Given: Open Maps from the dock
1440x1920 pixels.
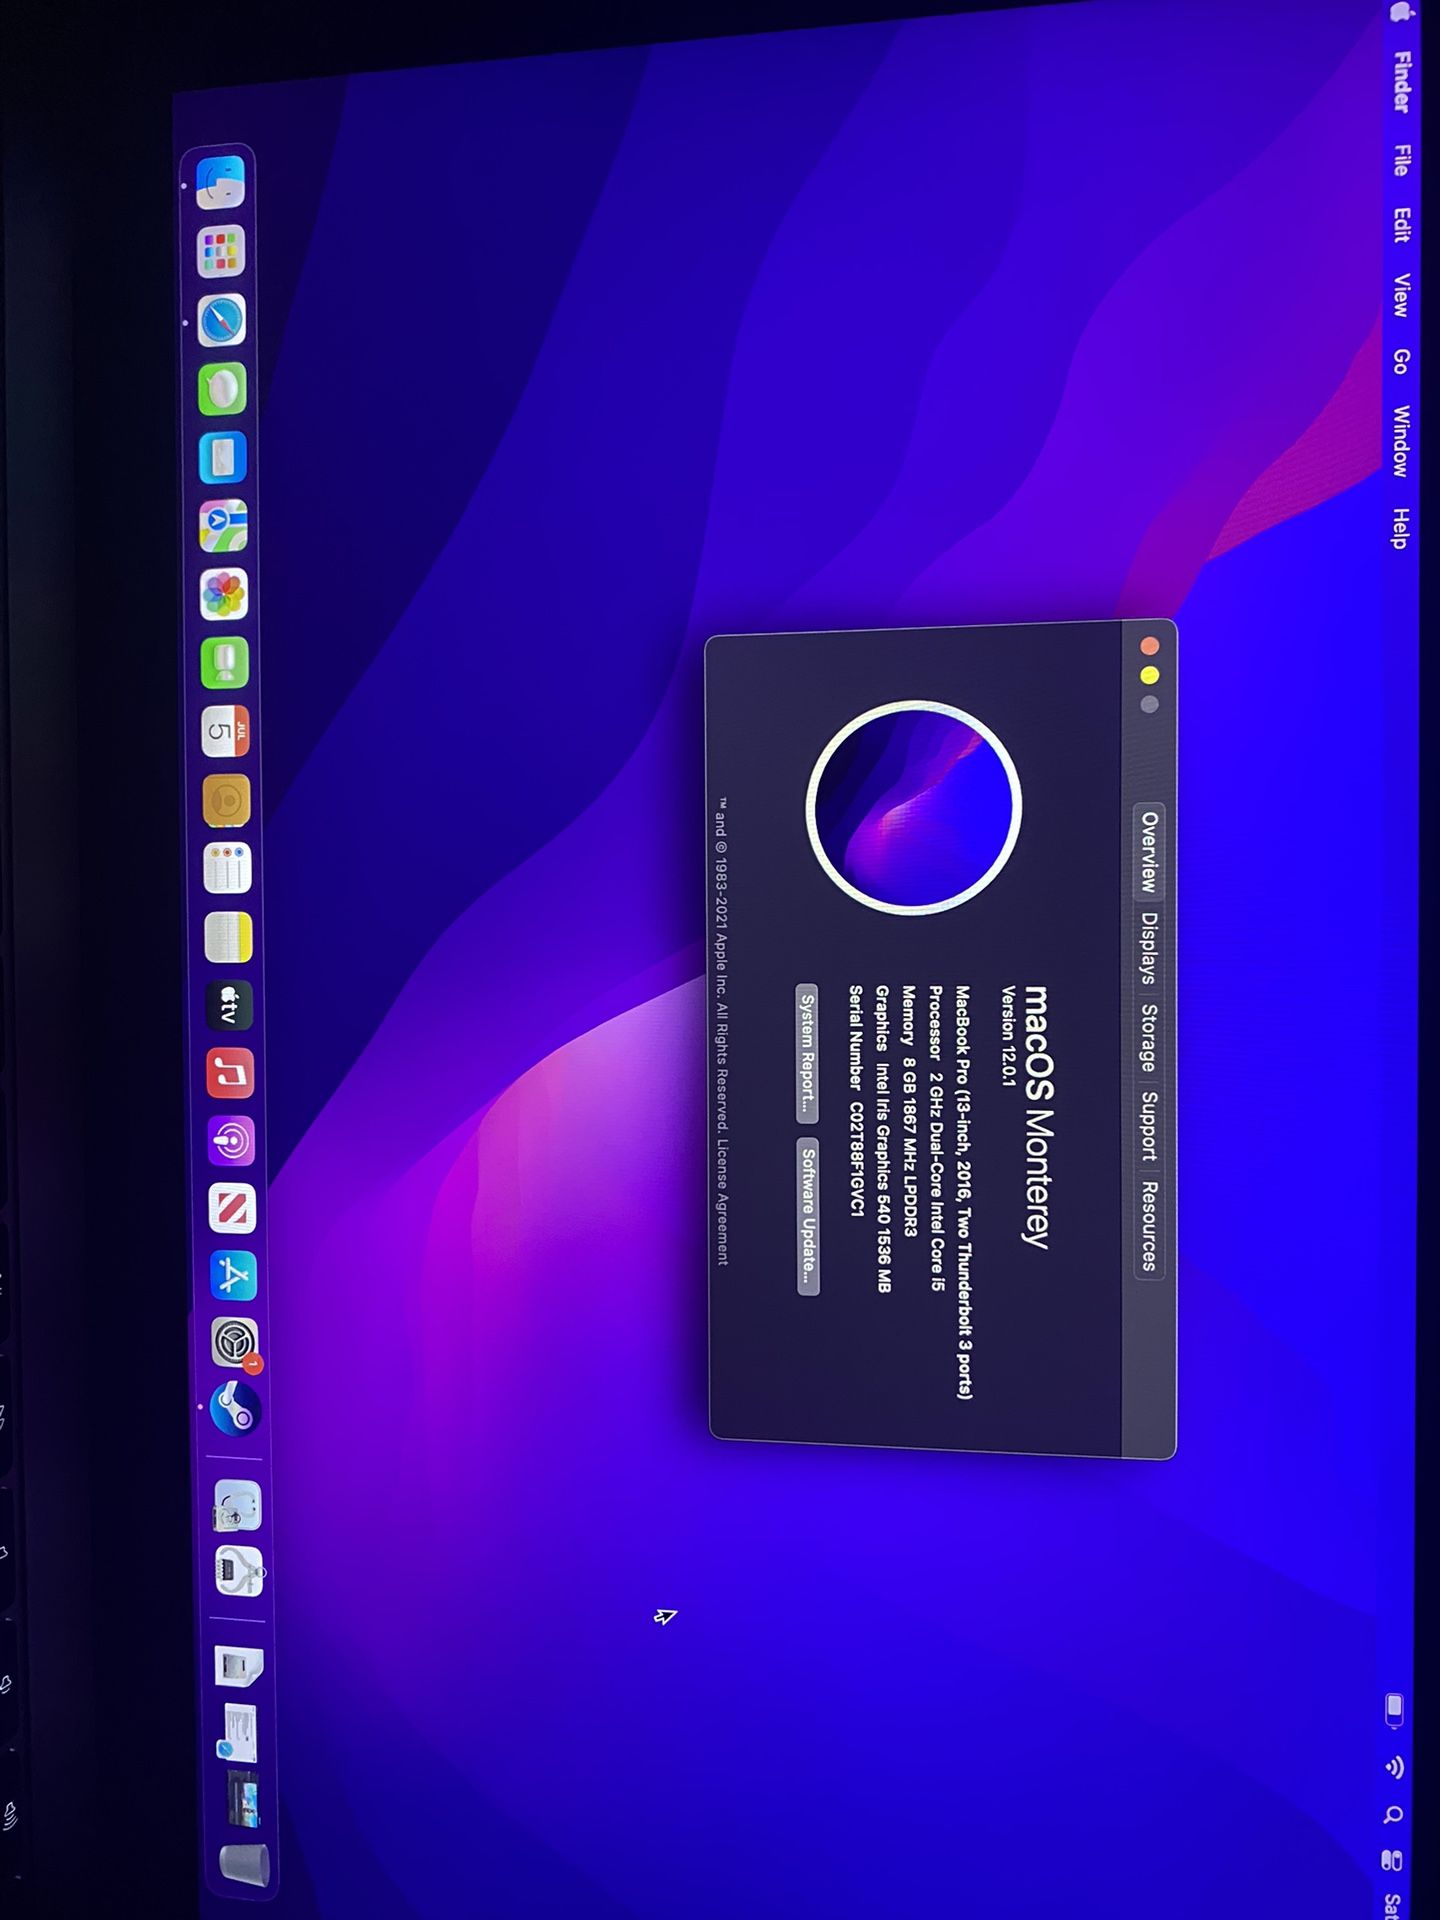Looking at the screenshot, I should point(223,526).
